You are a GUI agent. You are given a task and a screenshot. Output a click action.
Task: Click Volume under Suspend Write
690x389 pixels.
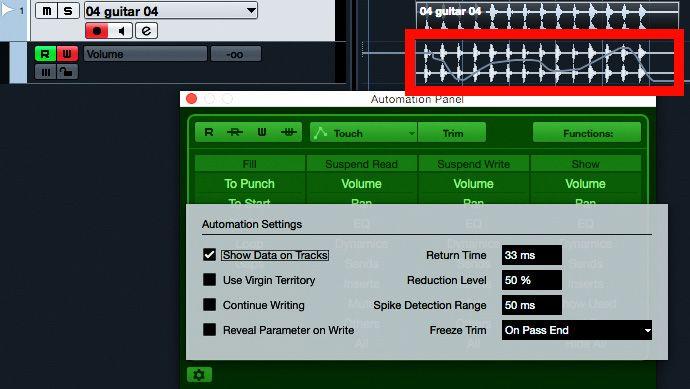coord(473,183)
